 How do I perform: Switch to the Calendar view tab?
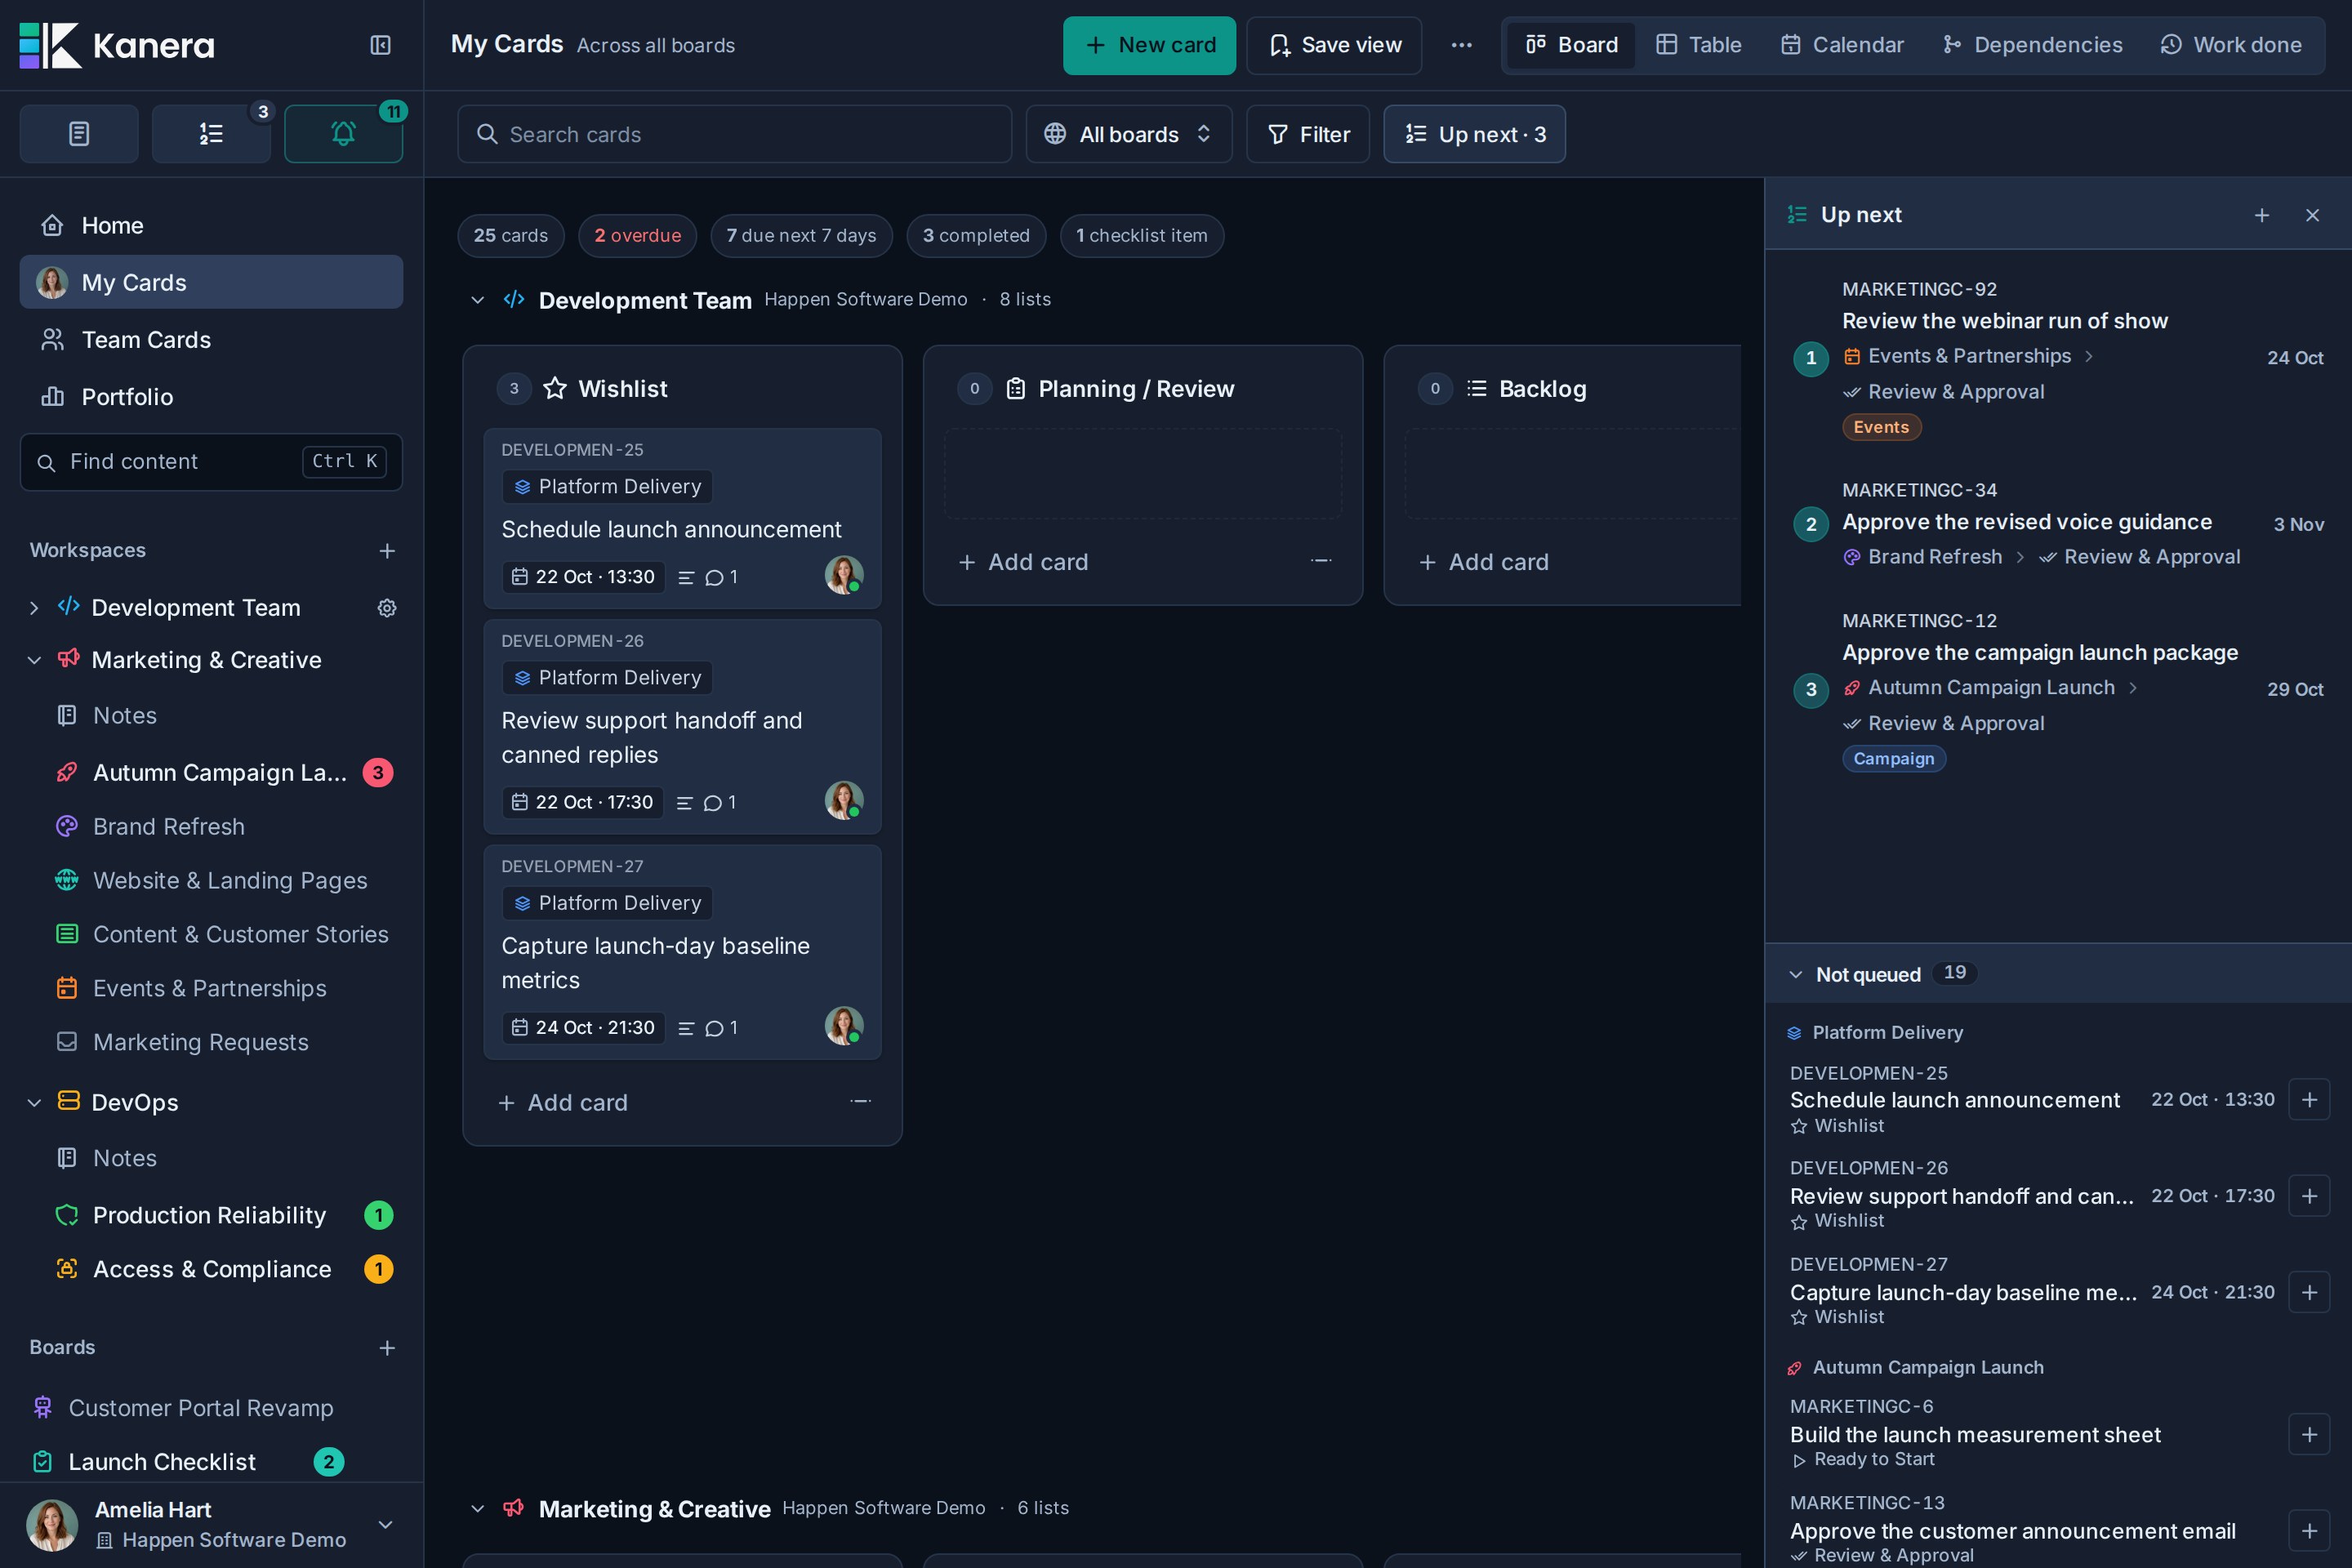click(1842, 45)
